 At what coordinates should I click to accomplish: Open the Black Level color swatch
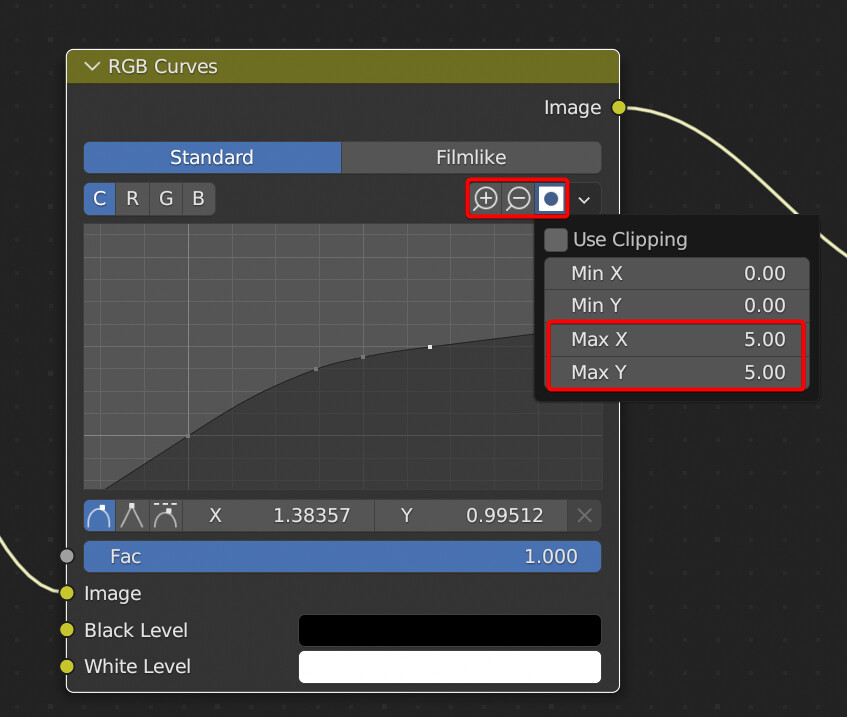(x=450, y=630)
